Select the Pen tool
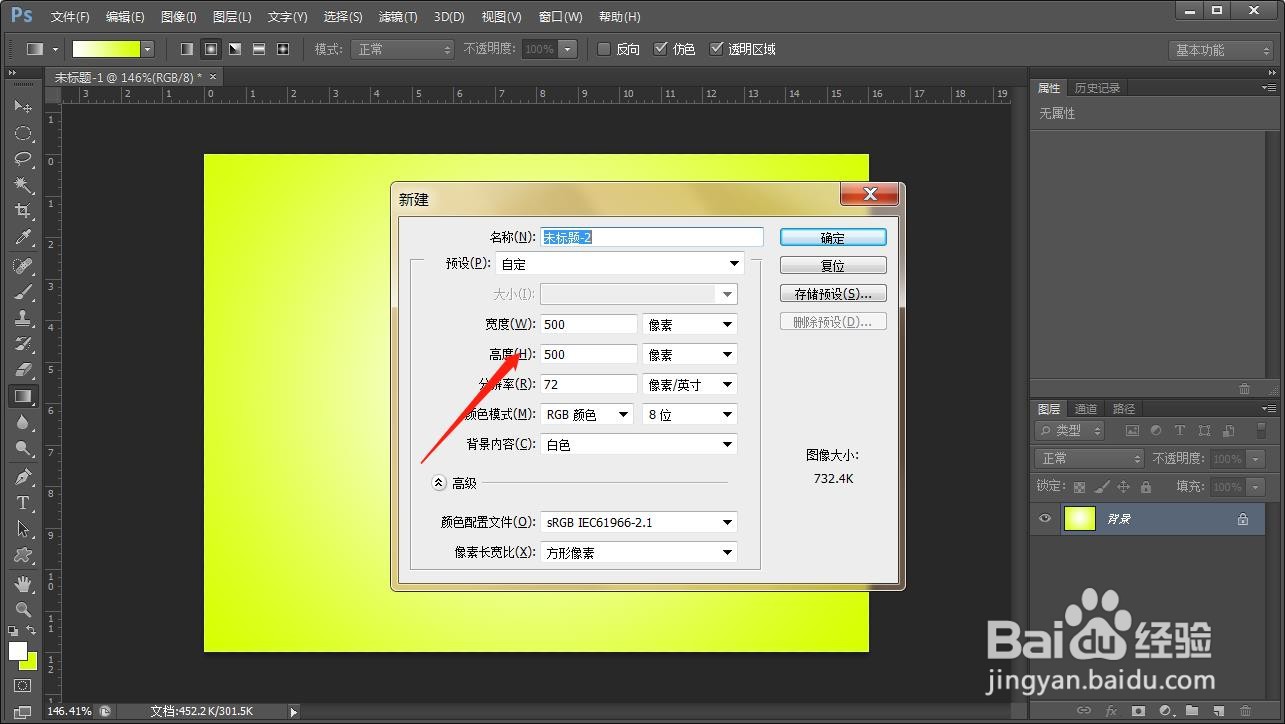 (22, 477)
